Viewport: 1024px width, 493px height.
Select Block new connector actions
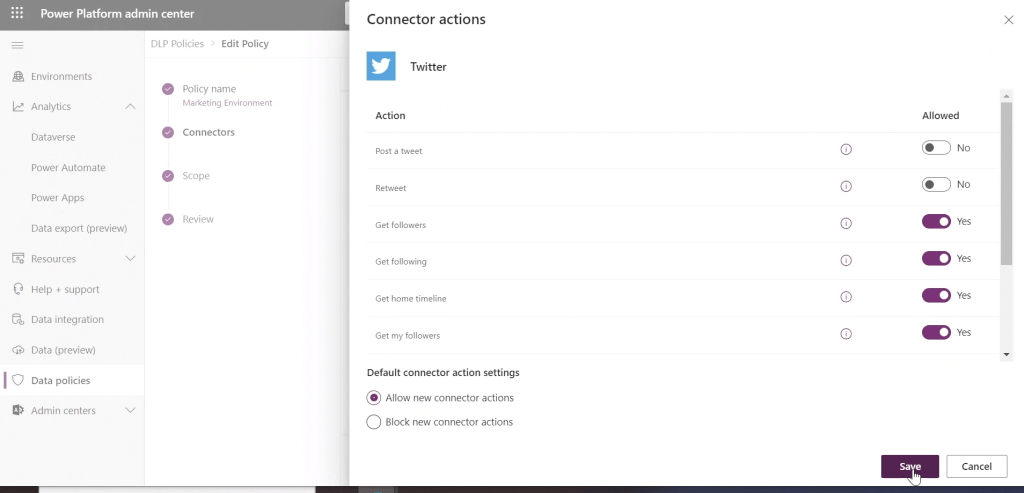(x=374, y=422)
